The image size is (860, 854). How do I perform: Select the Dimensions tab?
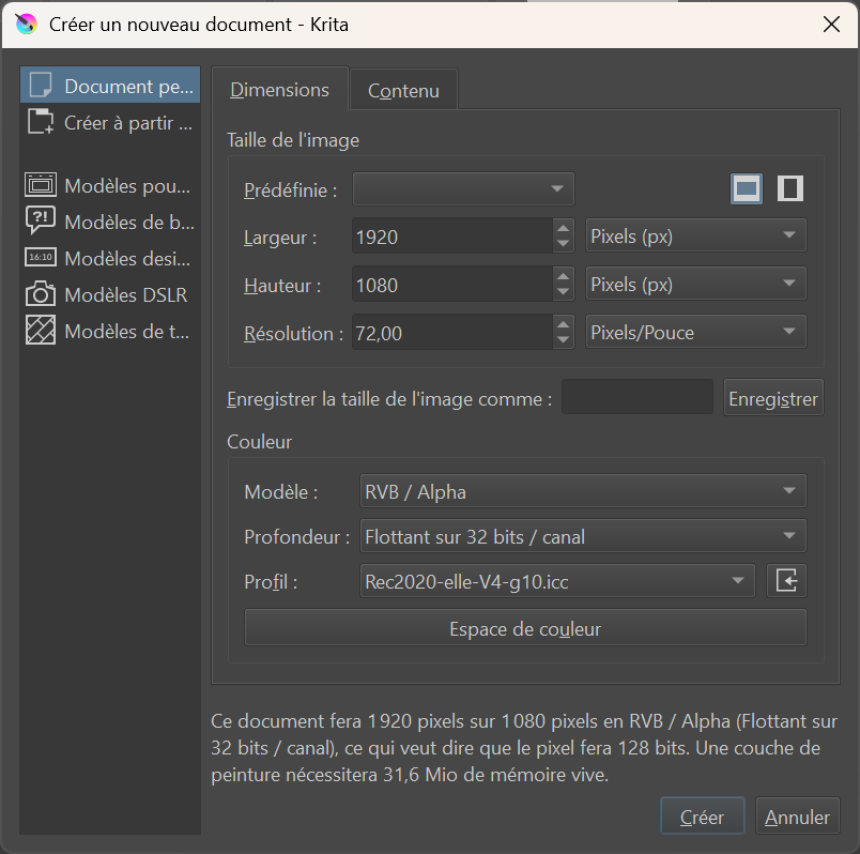280,90
